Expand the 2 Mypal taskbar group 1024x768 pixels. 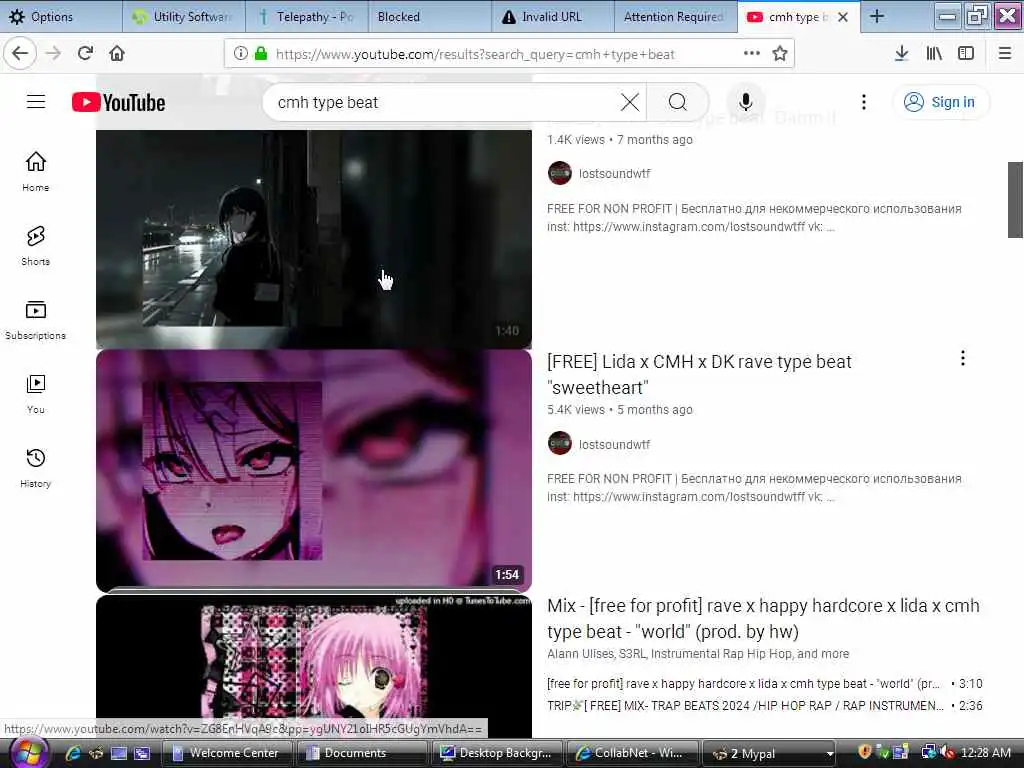pyautogui.click(x=769, y=753)
